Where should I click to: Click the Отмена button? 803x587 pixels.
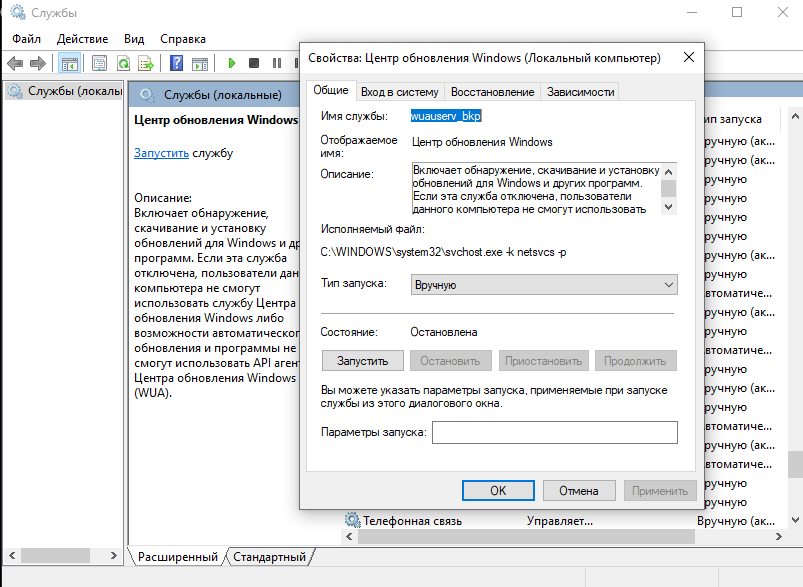[579, 491]
